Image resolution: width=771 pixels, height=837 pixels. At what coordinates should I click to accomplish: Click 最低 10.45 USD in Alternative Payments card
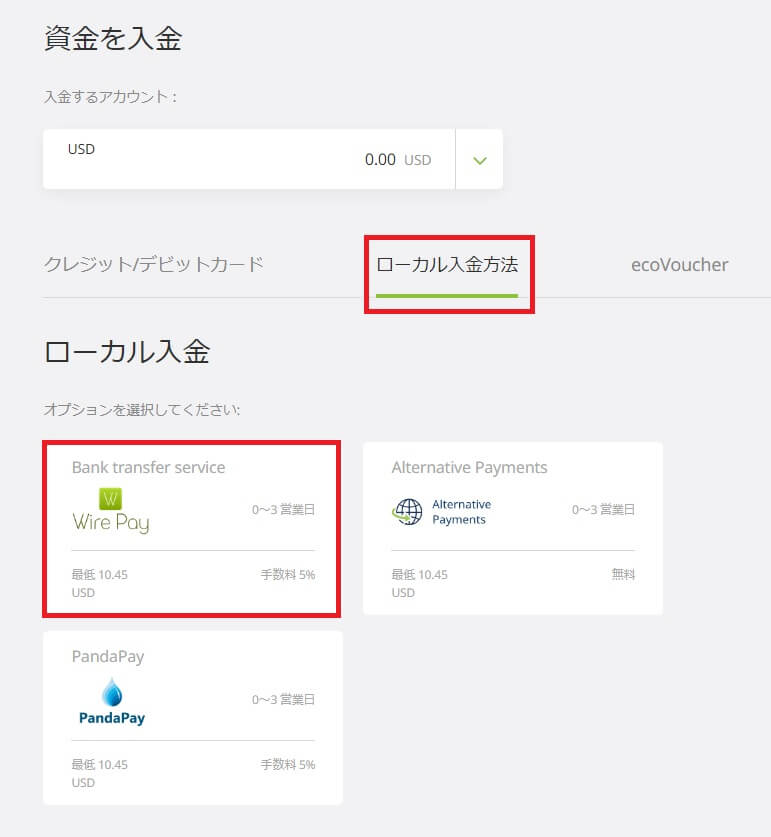(420, 583)
